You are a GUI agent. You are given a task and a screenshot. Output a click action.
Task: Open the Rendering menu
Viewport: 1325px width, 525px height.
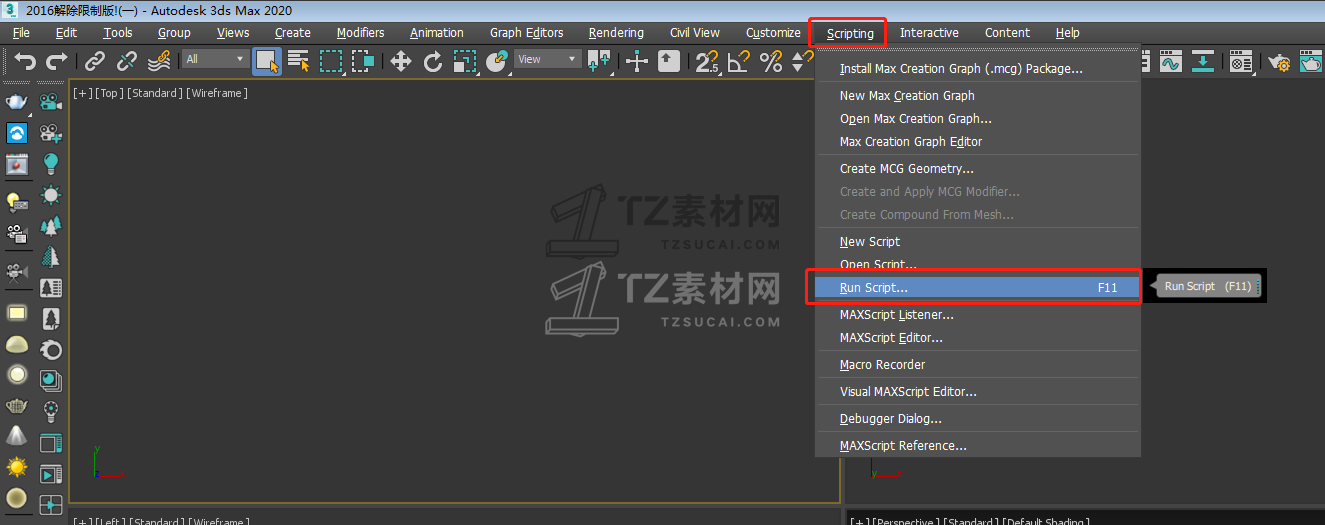pyautogui.click(x=616, y=33)
